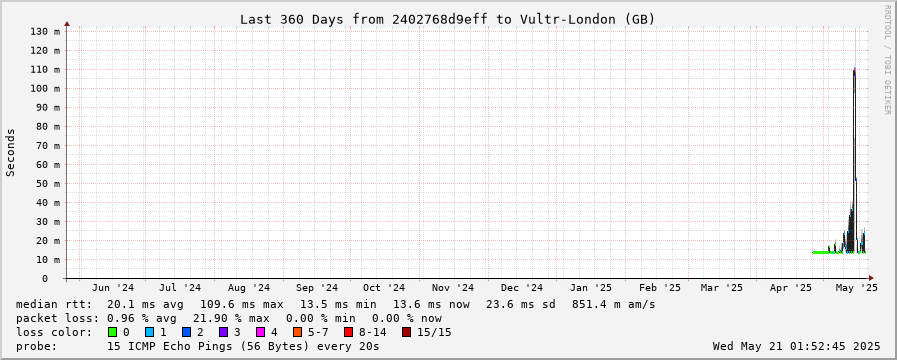The width and height of the screenshot is (897, 360).
Task: Click the timestamp Wed May 21 2025
Action: tap(796, 346)
